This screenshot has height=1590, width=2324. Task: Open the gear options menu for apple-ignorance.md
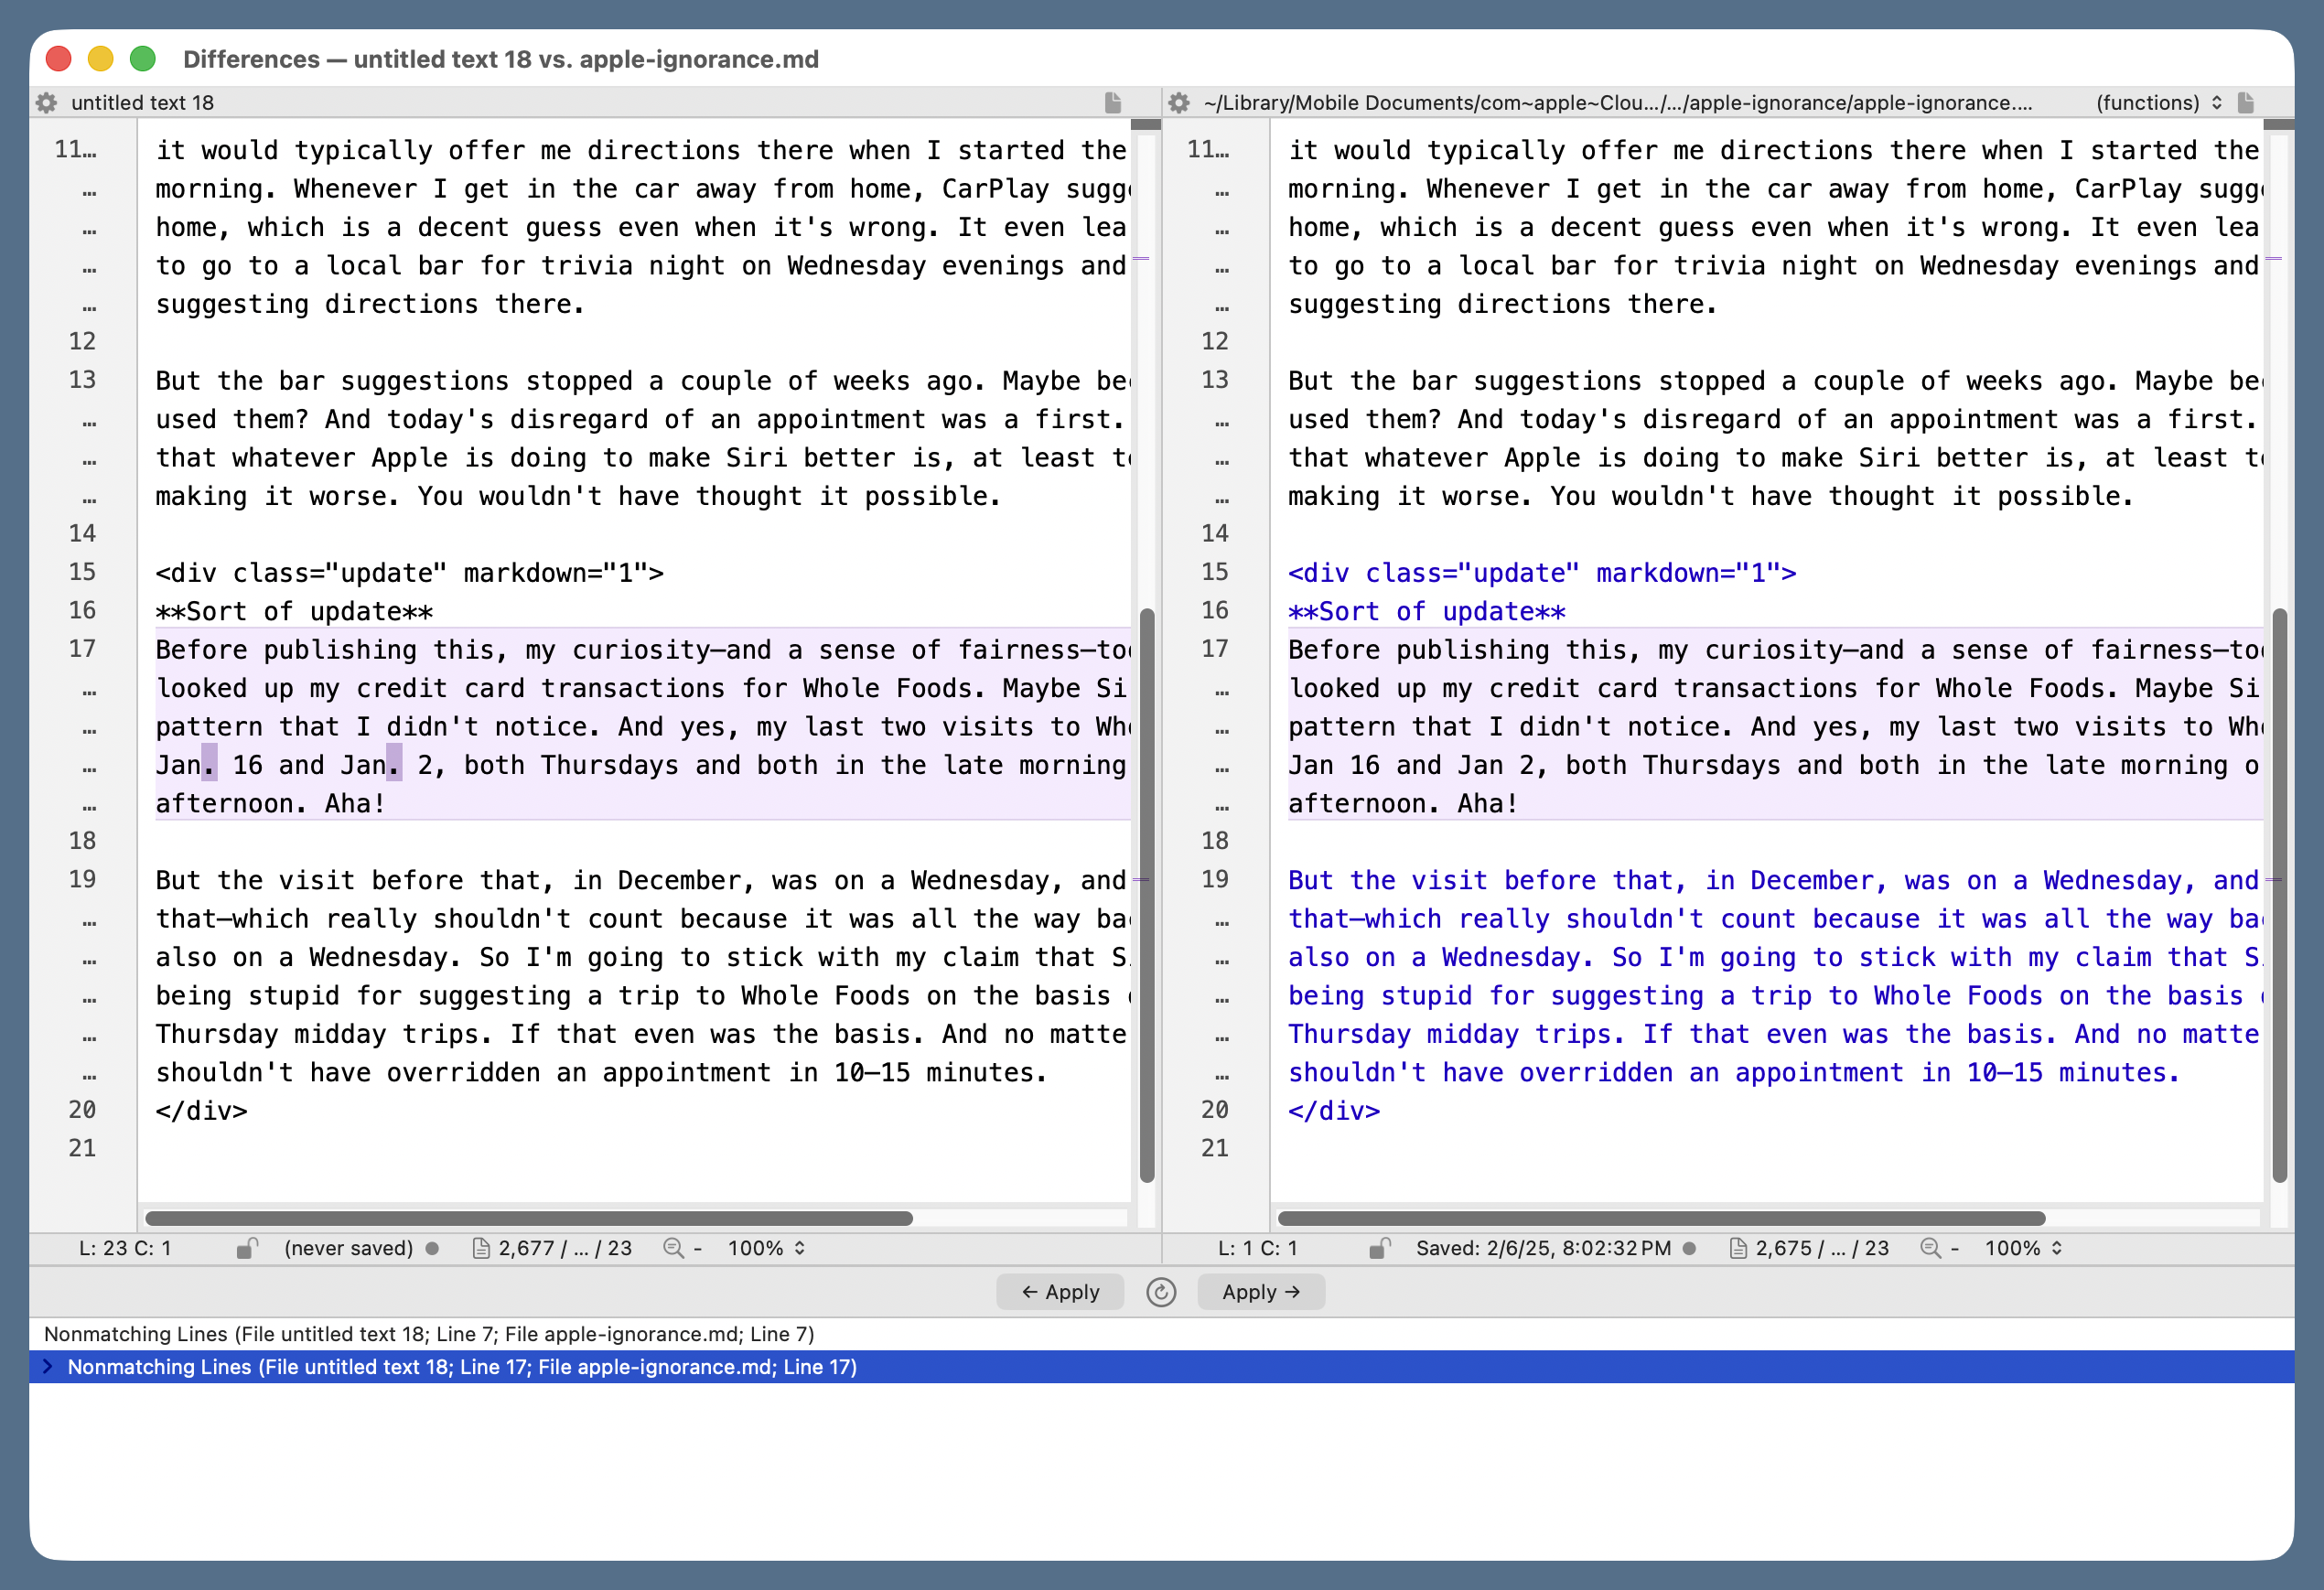[x=1179, y=102]
